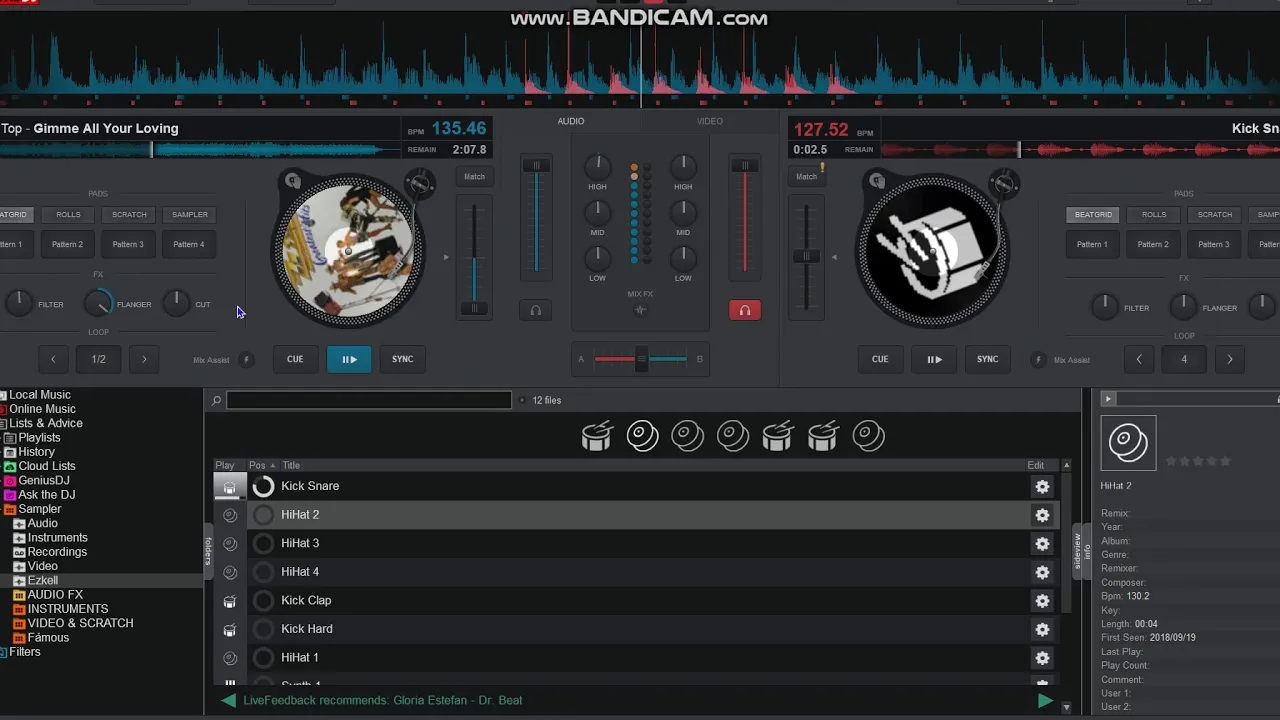The image size is (1280, 720).
Task: Click the HiHat 2 cover art in info panel
Action: click(x=1128, y=442)
